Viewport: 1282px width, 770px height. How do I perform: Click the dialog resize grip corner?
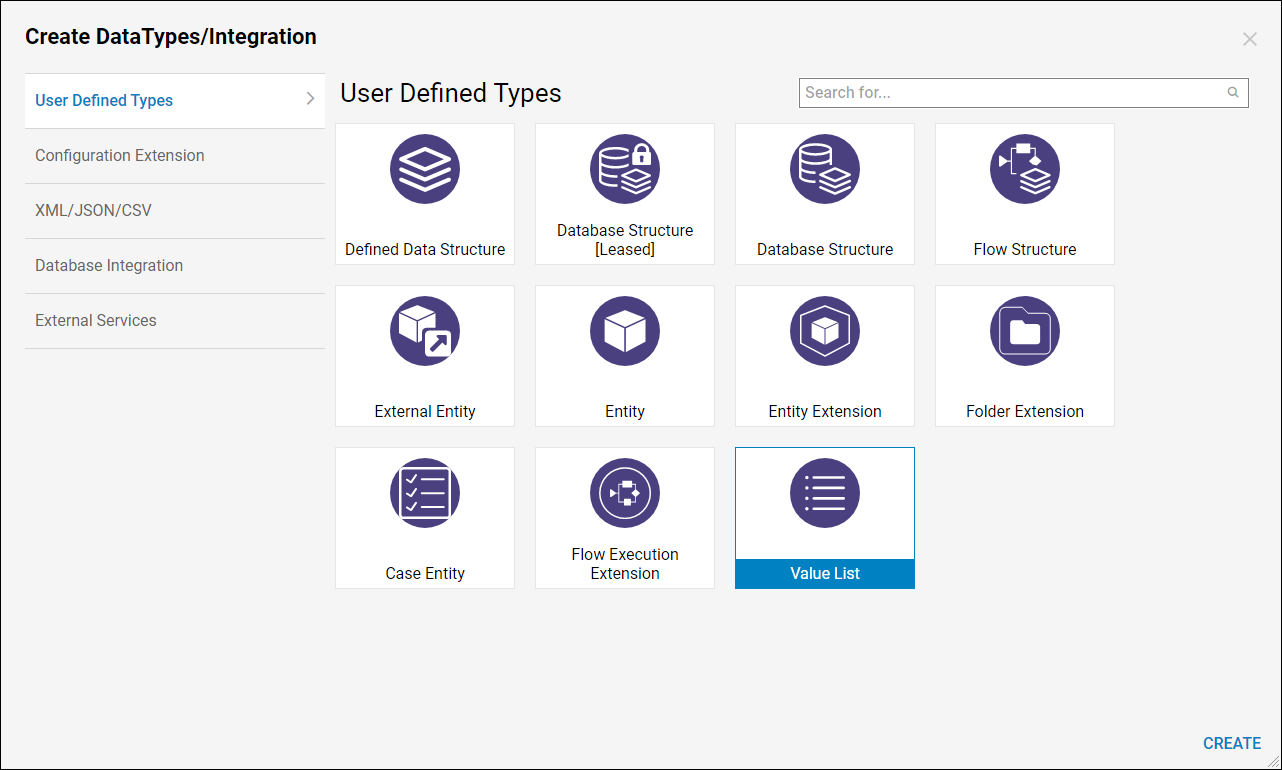(1272, 761)
